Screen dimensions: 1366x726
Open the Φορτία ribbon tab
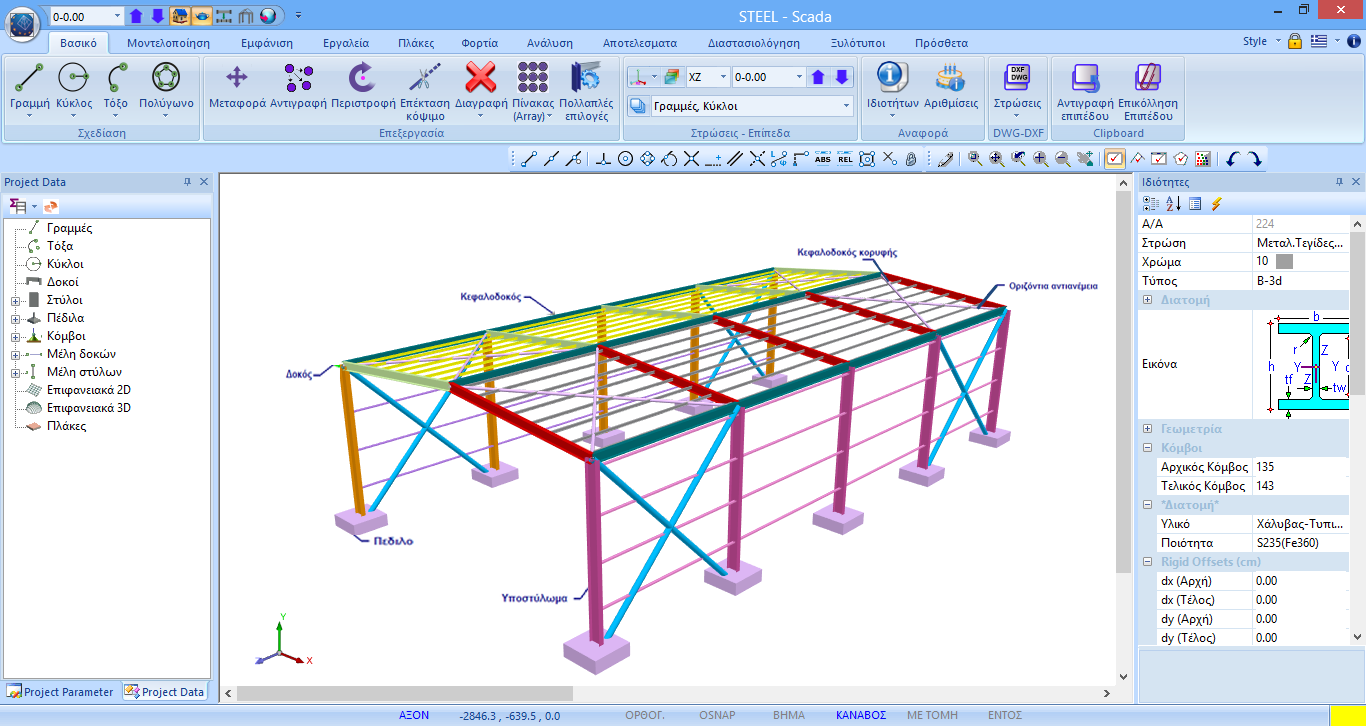(480, 43)
